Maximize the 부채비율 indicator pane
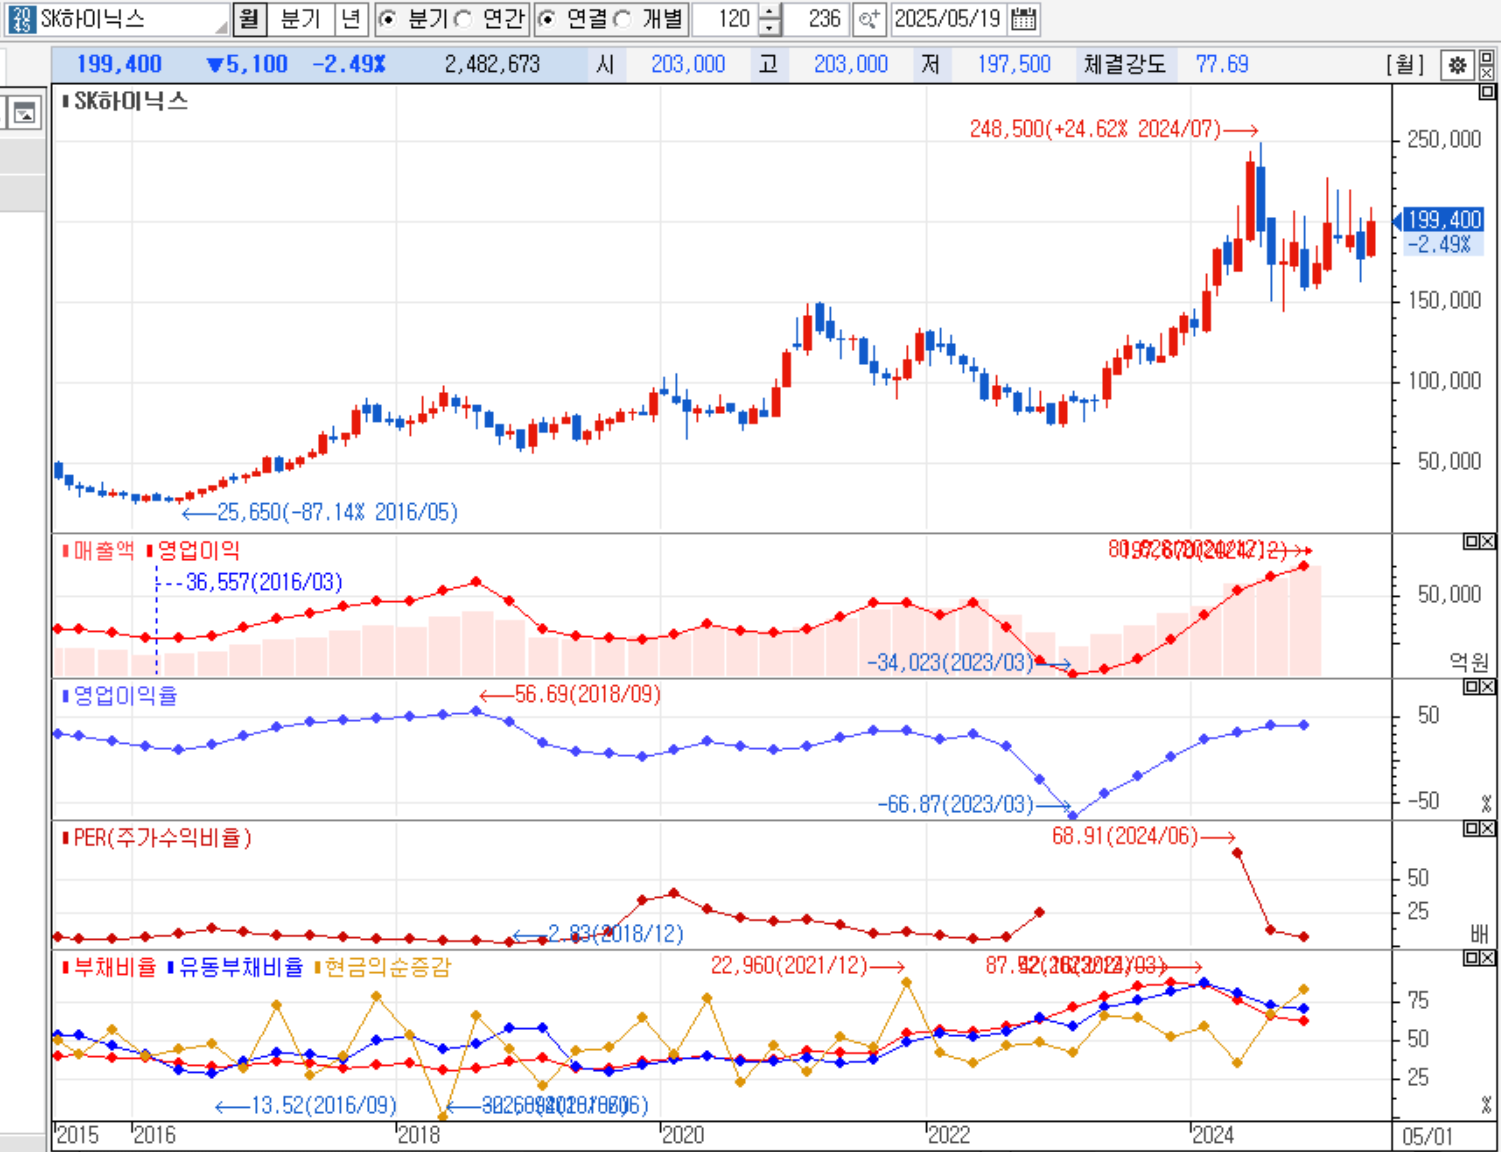This screenshot has height=1152, width=1501. pos(1471,958)
